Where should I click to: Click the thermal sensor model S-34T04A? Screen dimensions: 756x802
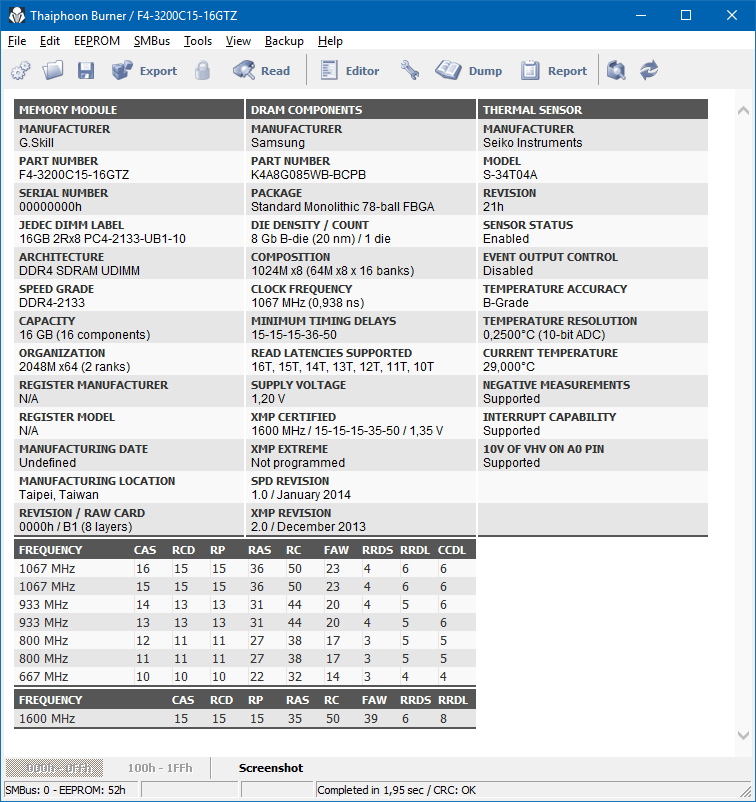(510, 175)
